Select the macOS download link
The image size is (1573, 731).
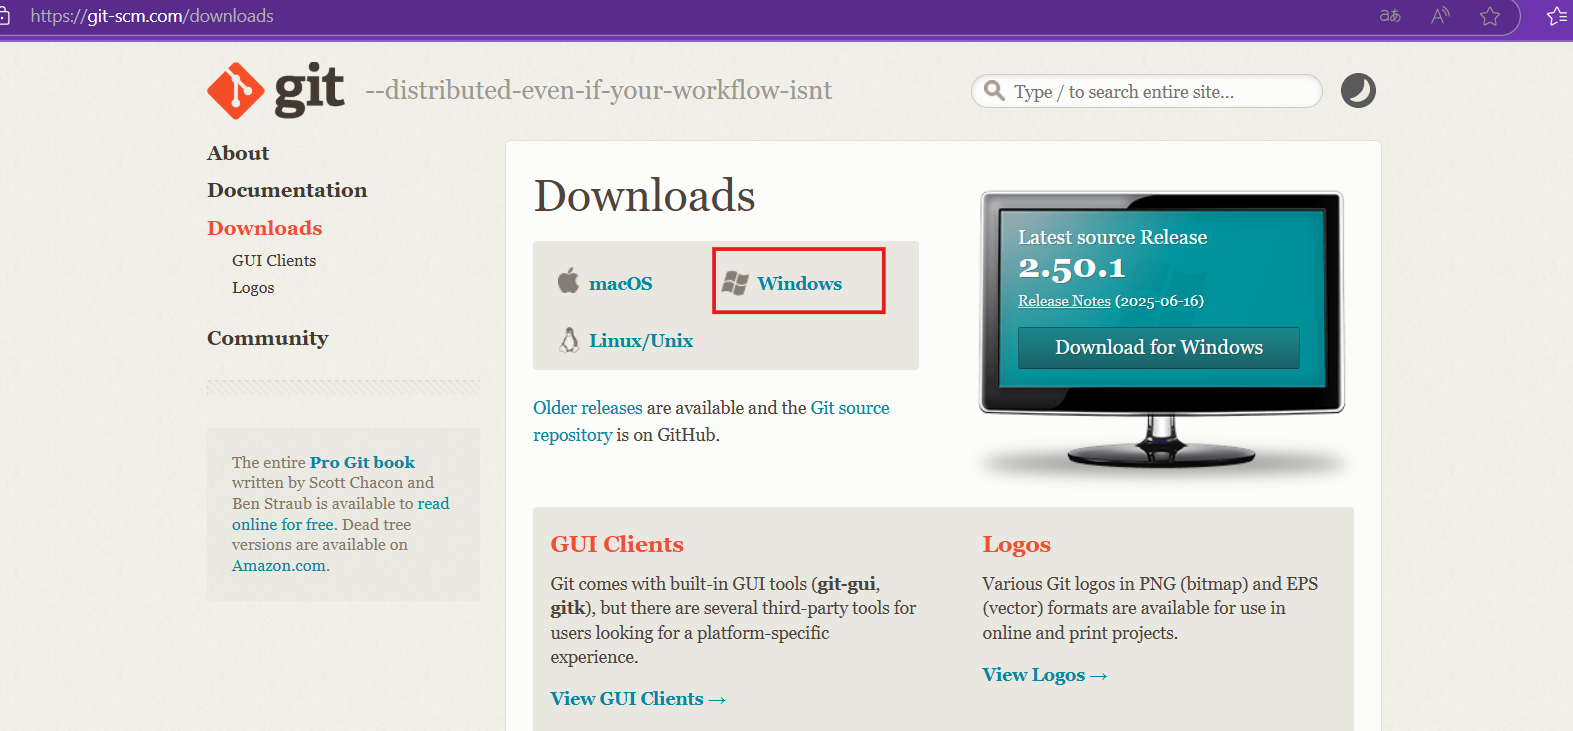(x=620, y=284)
